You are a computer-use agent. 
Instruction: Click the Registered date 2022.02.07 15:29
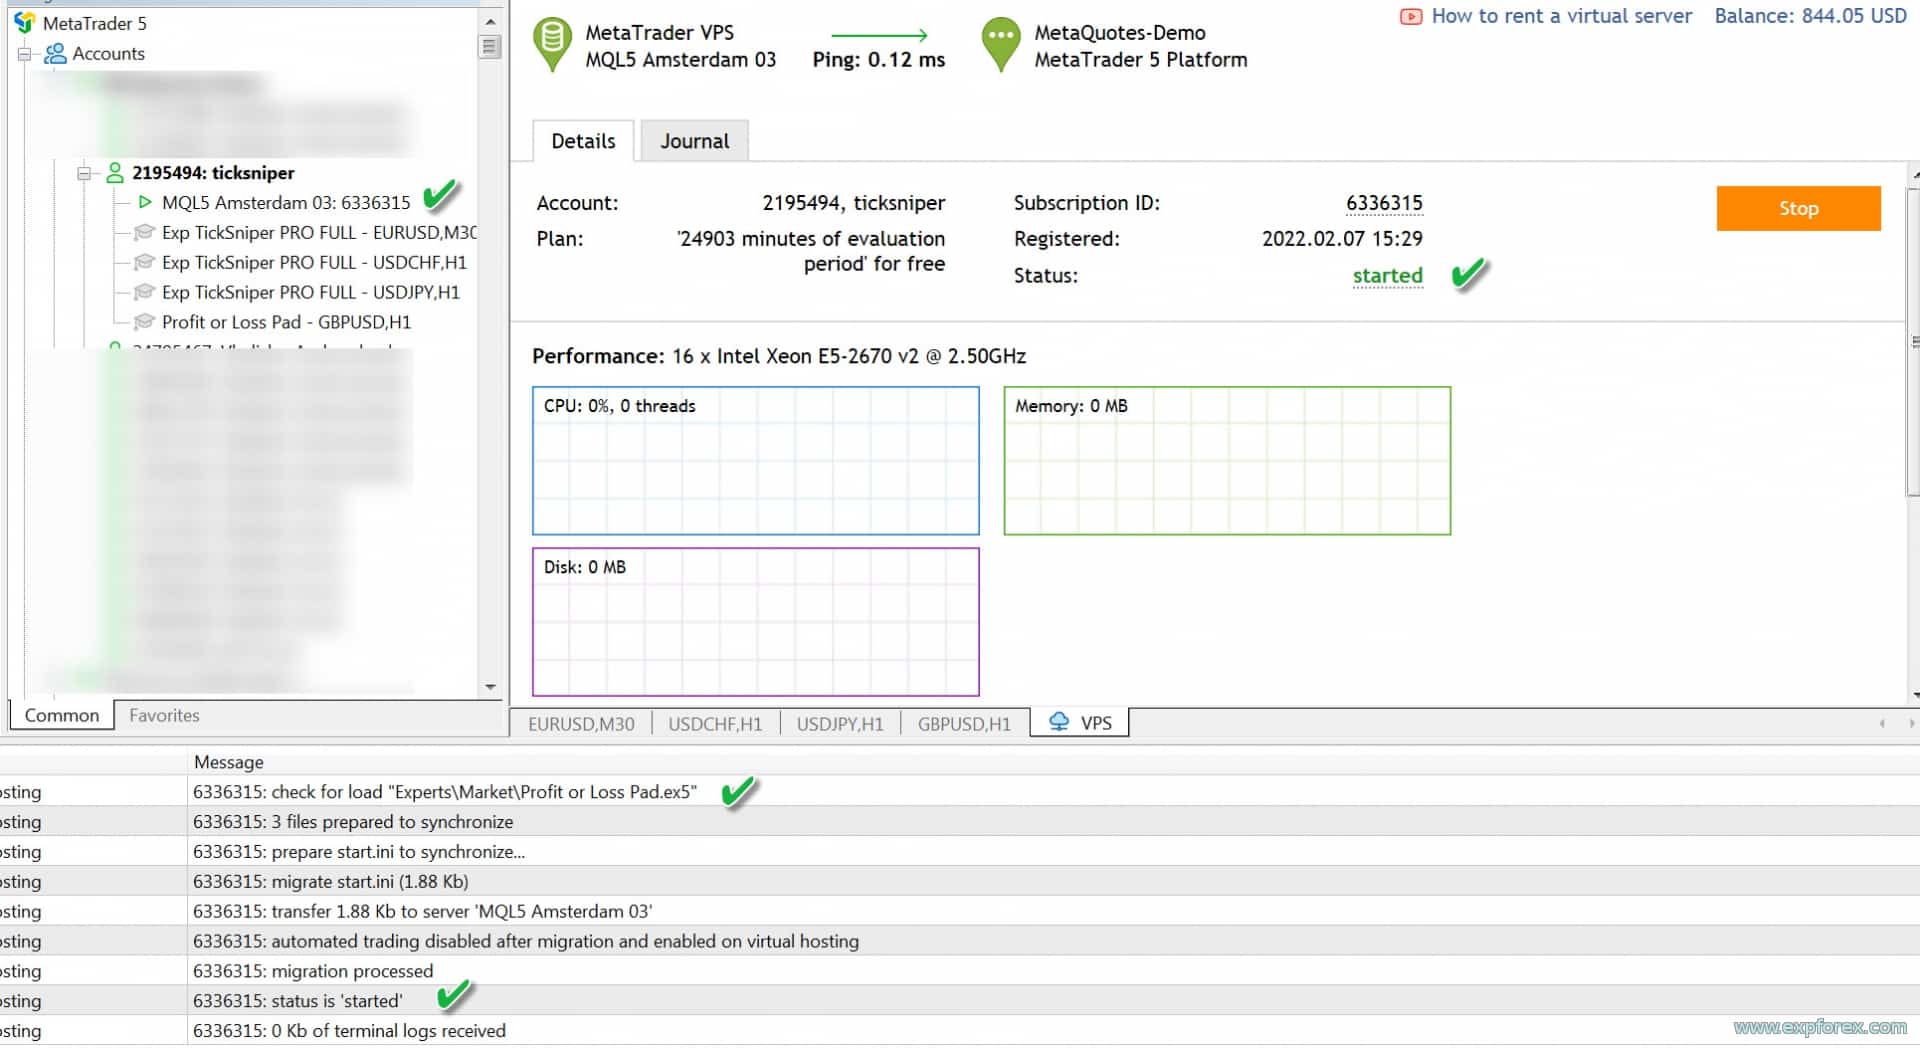coord(1342,239)
